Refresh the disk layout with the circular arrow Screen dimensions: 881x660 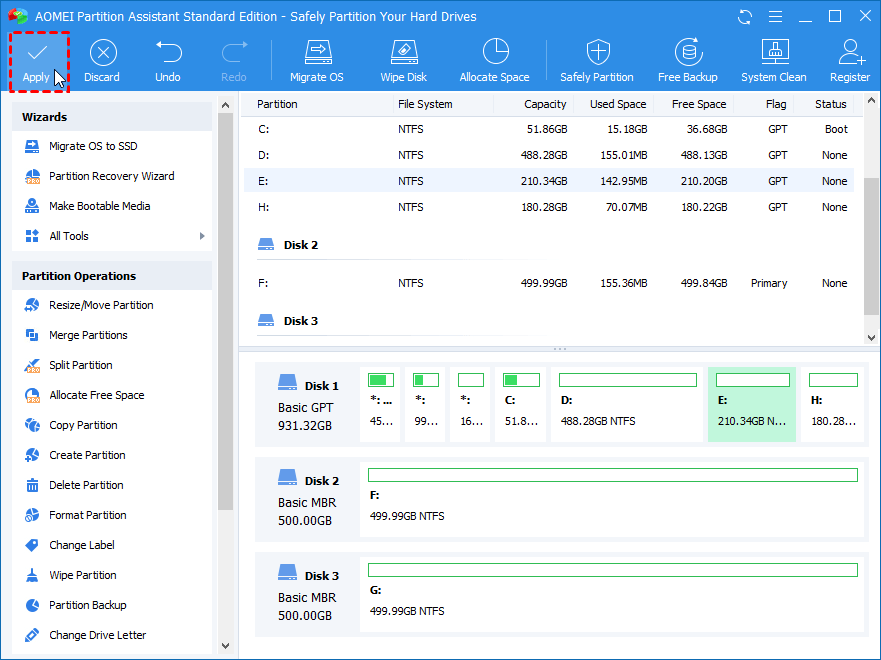pos(744,16)
